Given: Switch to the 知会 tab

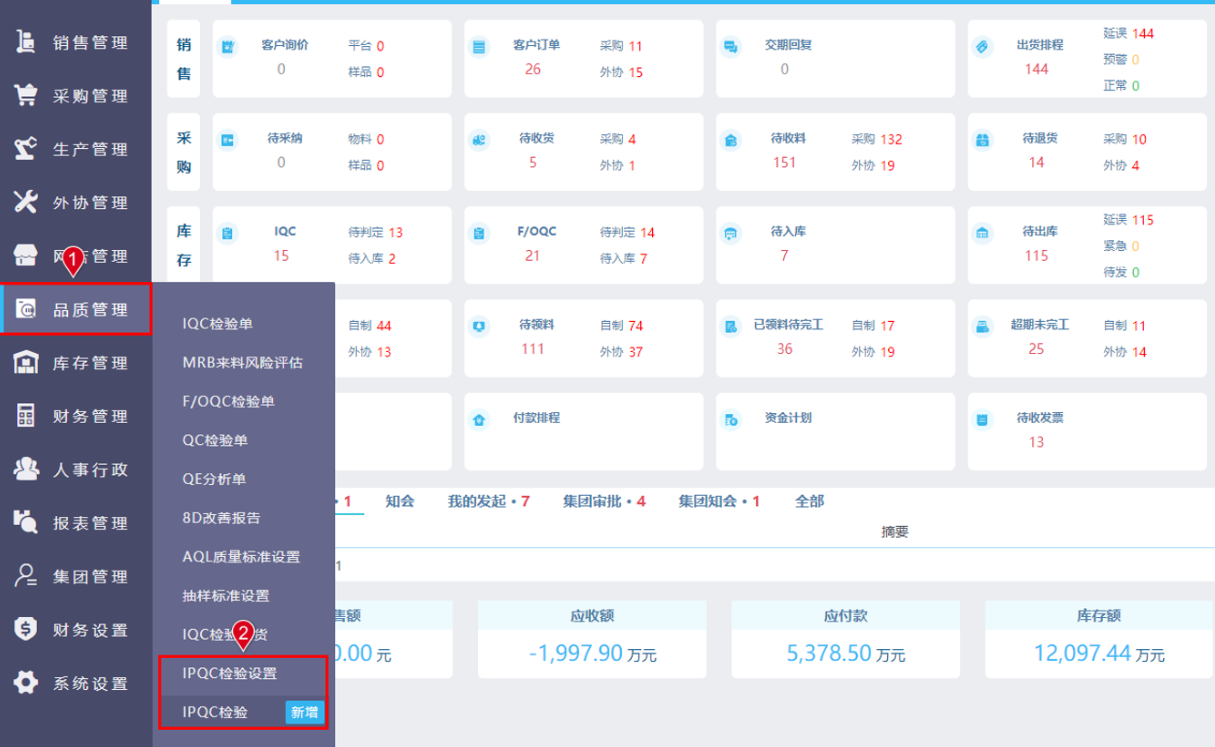Looking at the screenshot, I should pyautogui.click(x=400, y=501).
